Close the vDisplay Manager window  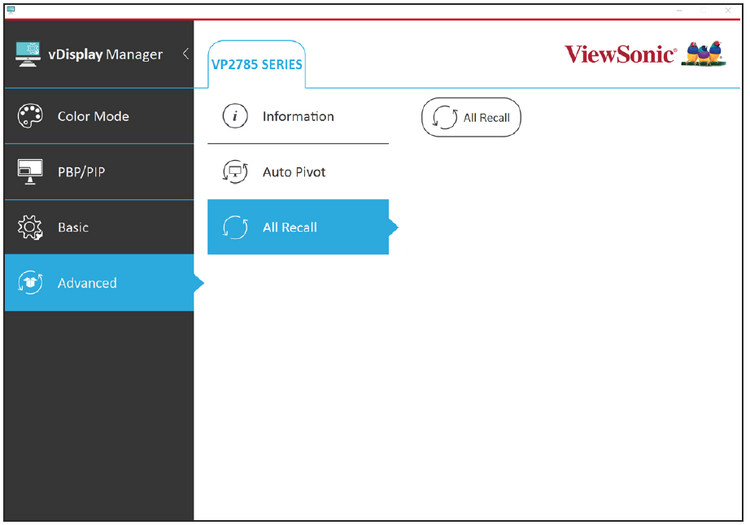click(x=728, y=10)
